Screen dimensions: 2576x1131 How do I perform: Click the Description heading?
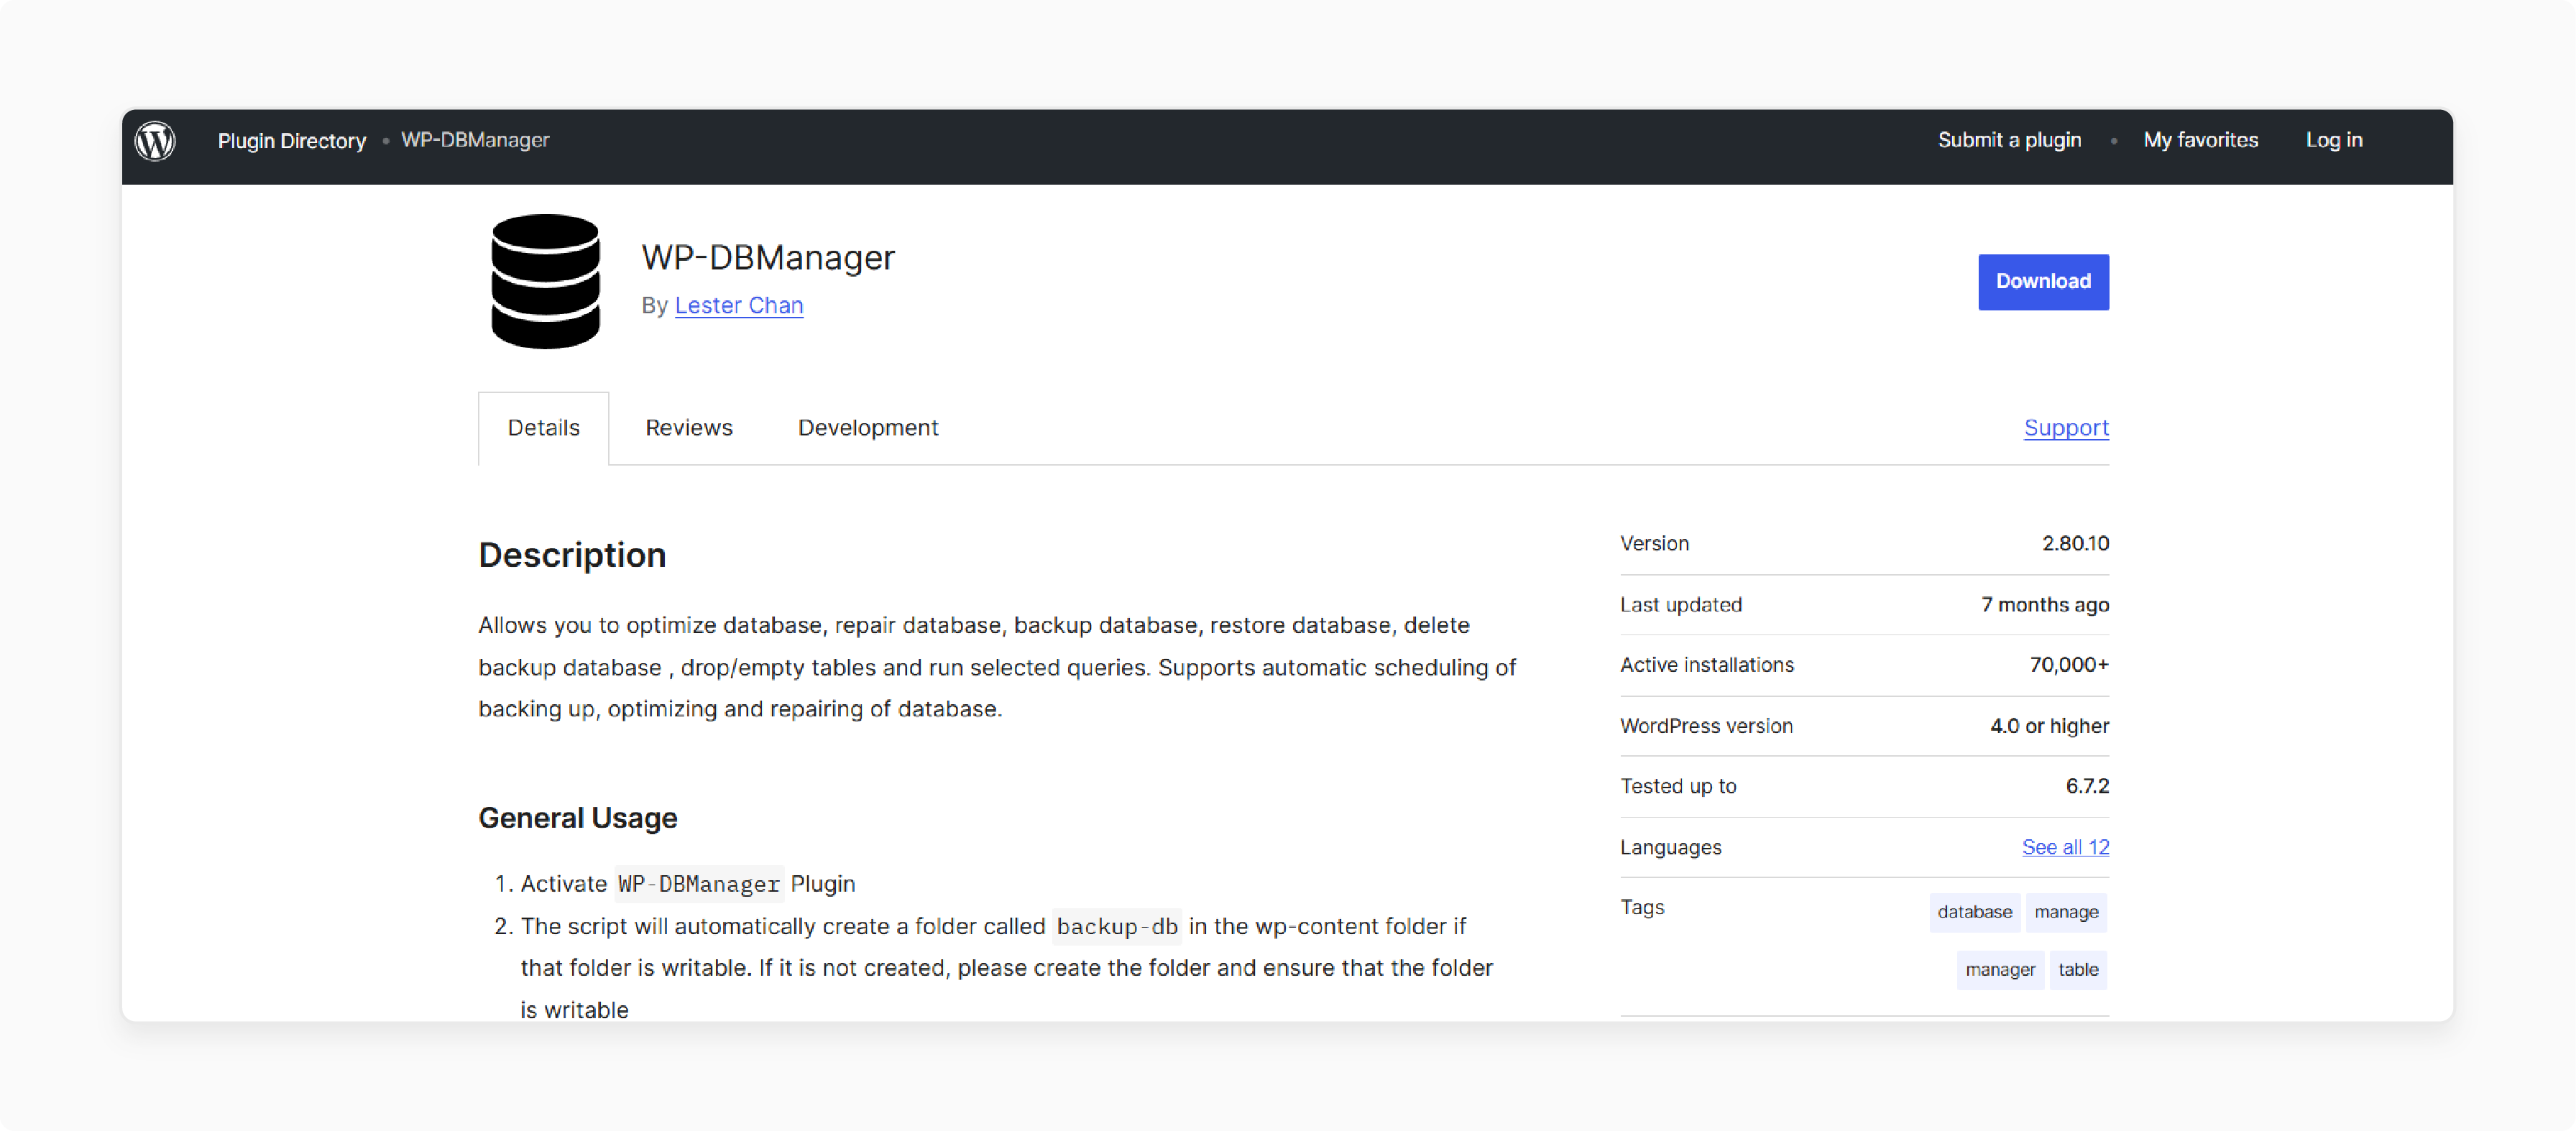pos(572,555)
